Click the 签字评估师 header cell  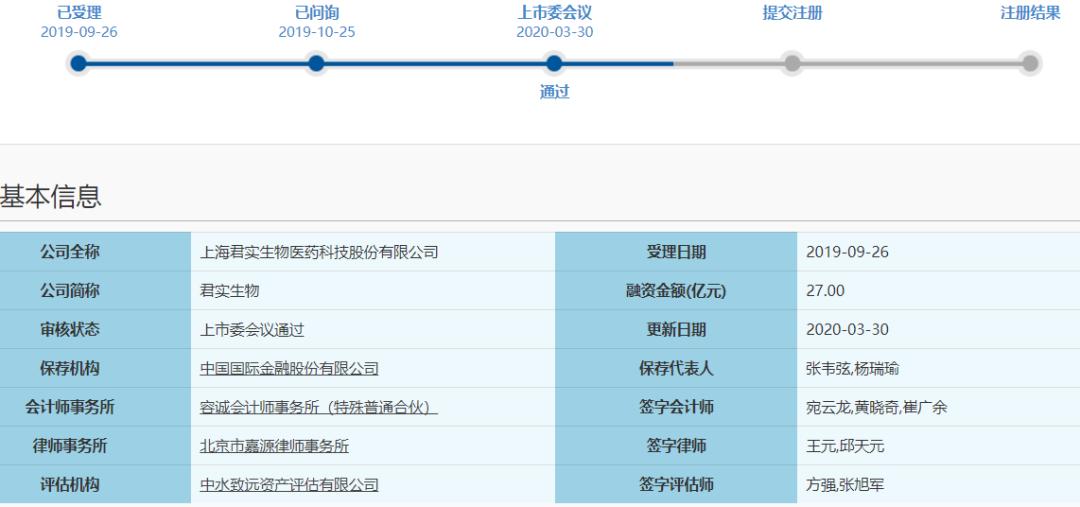[676, 485]
